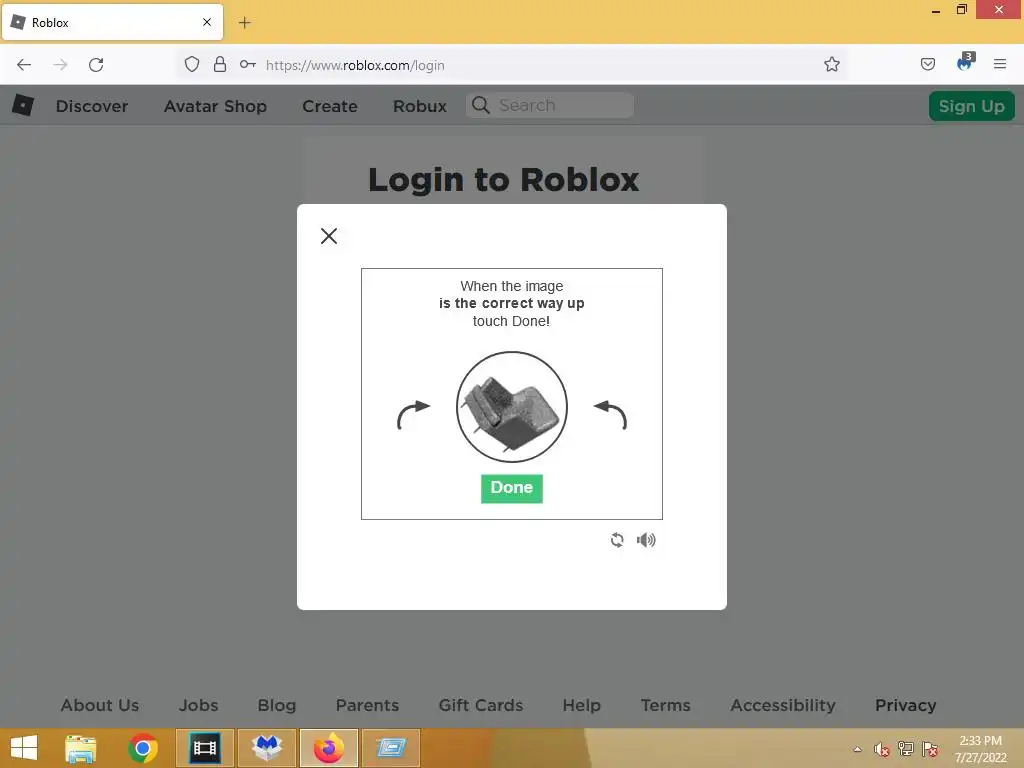Open the film strip video app in taskbar
This screenshot has width=1024, height=768.
(x=204, y=748)
